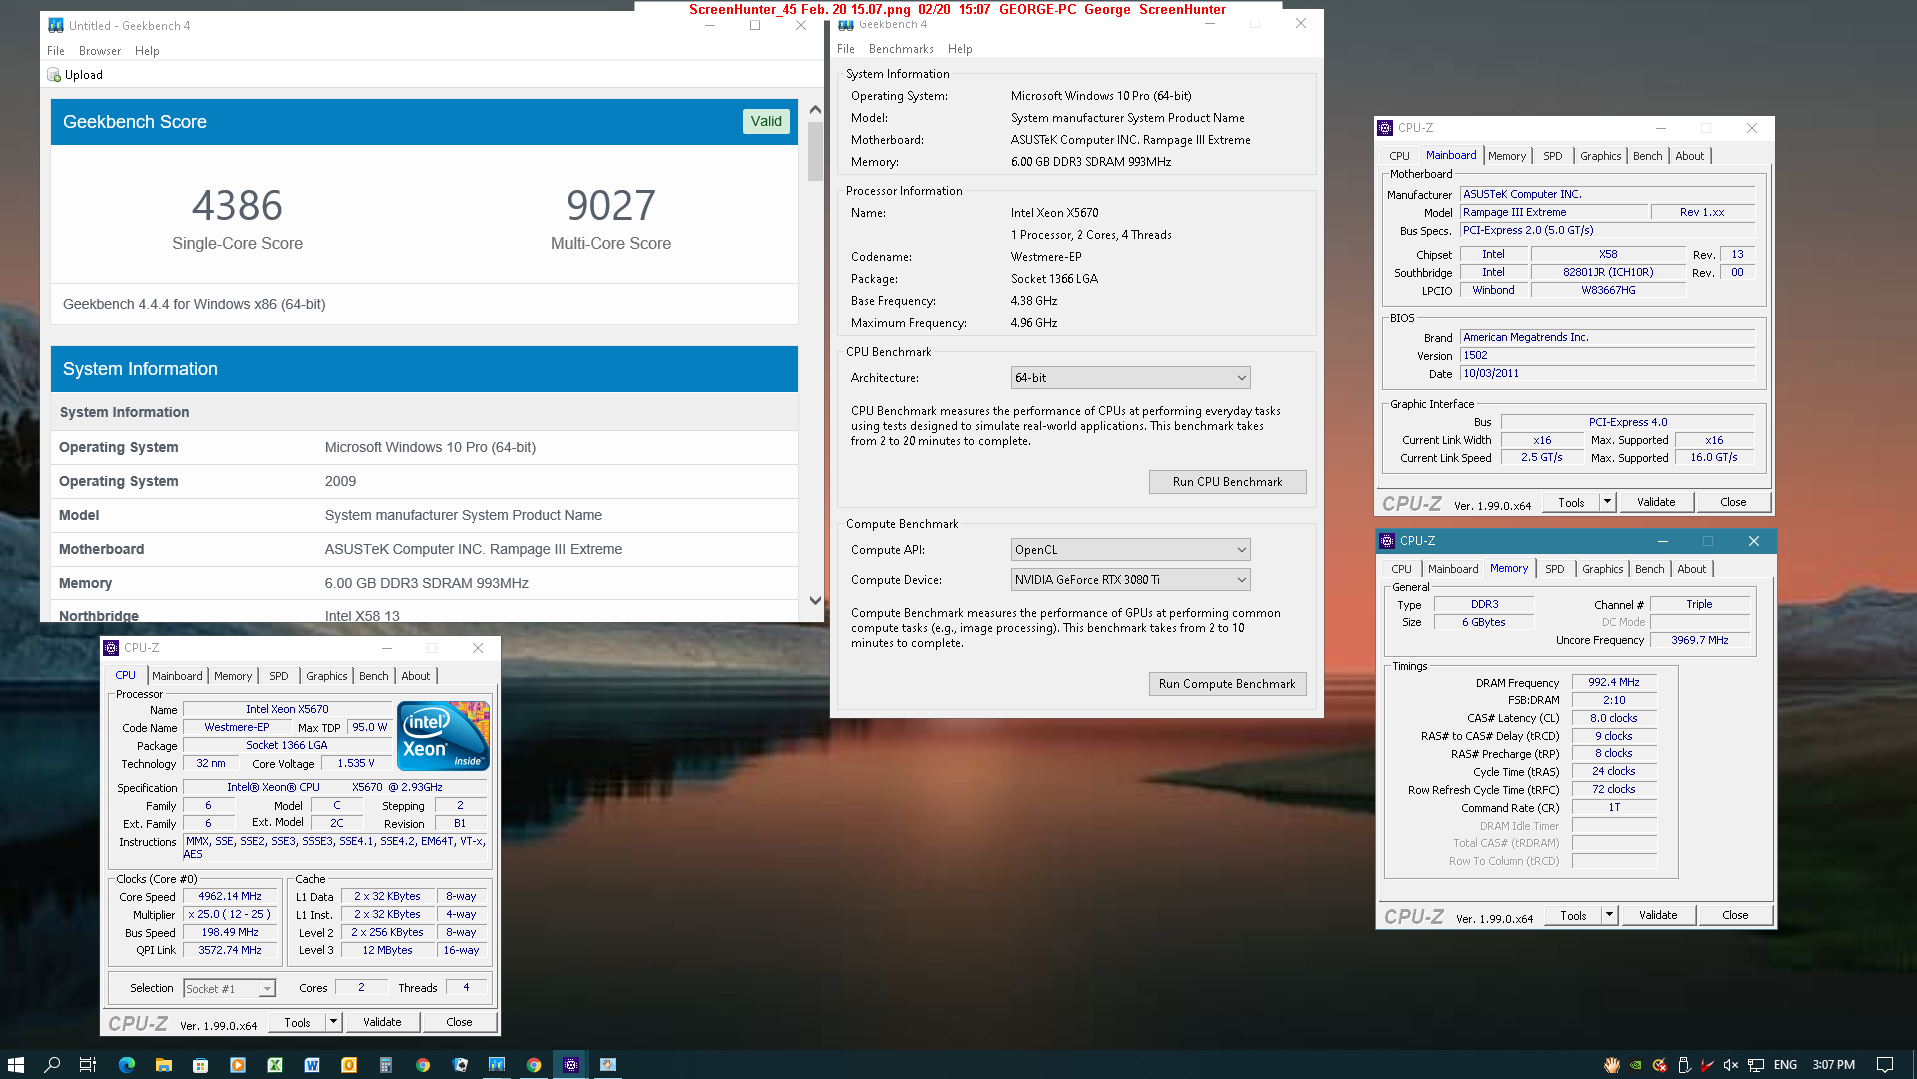
Task: Click the Core Speed 4962.14 MHz field
Action: [x=230, y=897]
